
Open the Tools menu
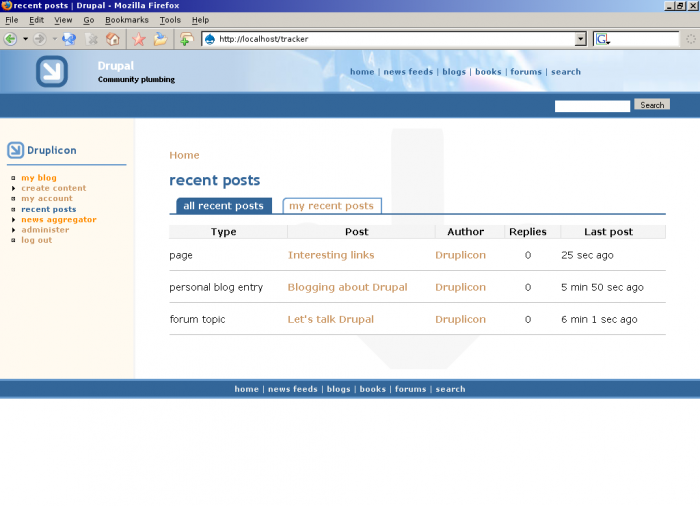click(x=170, y=20)
